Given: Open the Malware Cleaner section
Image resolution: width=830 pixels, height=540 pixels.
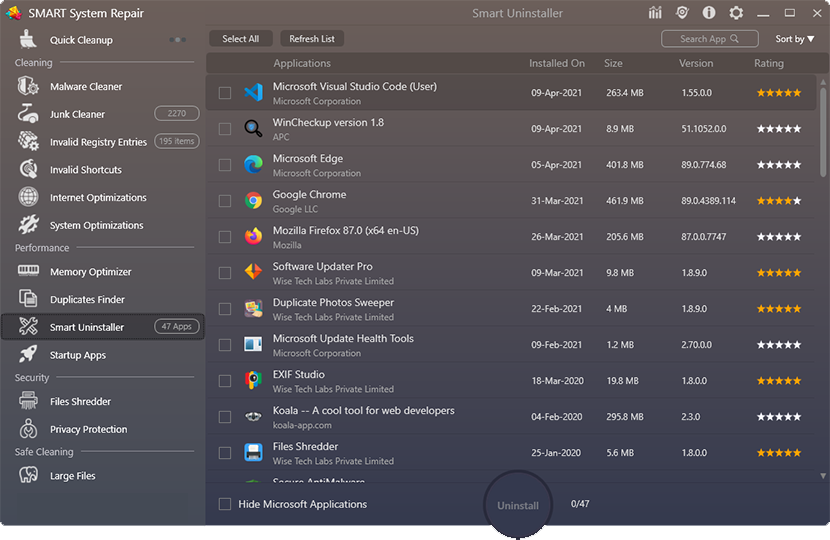Looking at the screenshot, I should [x=86, y=87].
